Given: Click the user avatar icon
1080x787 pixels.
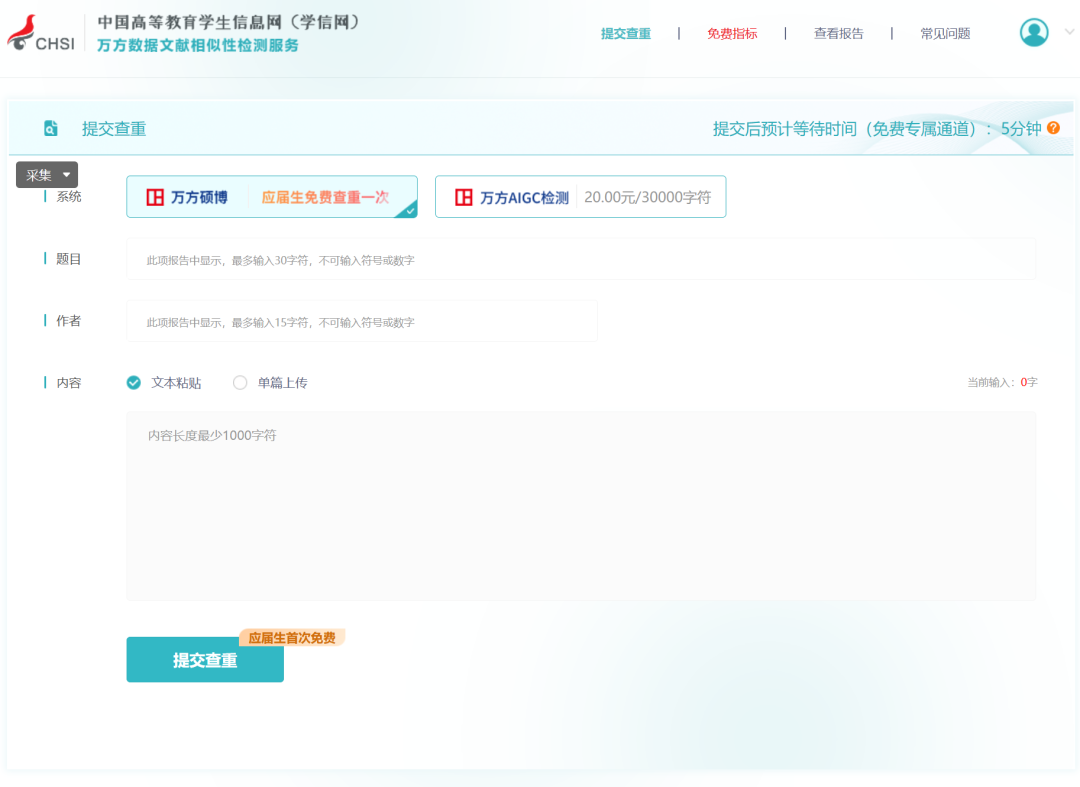Looking at the screenshot, I should point(1034,33).
